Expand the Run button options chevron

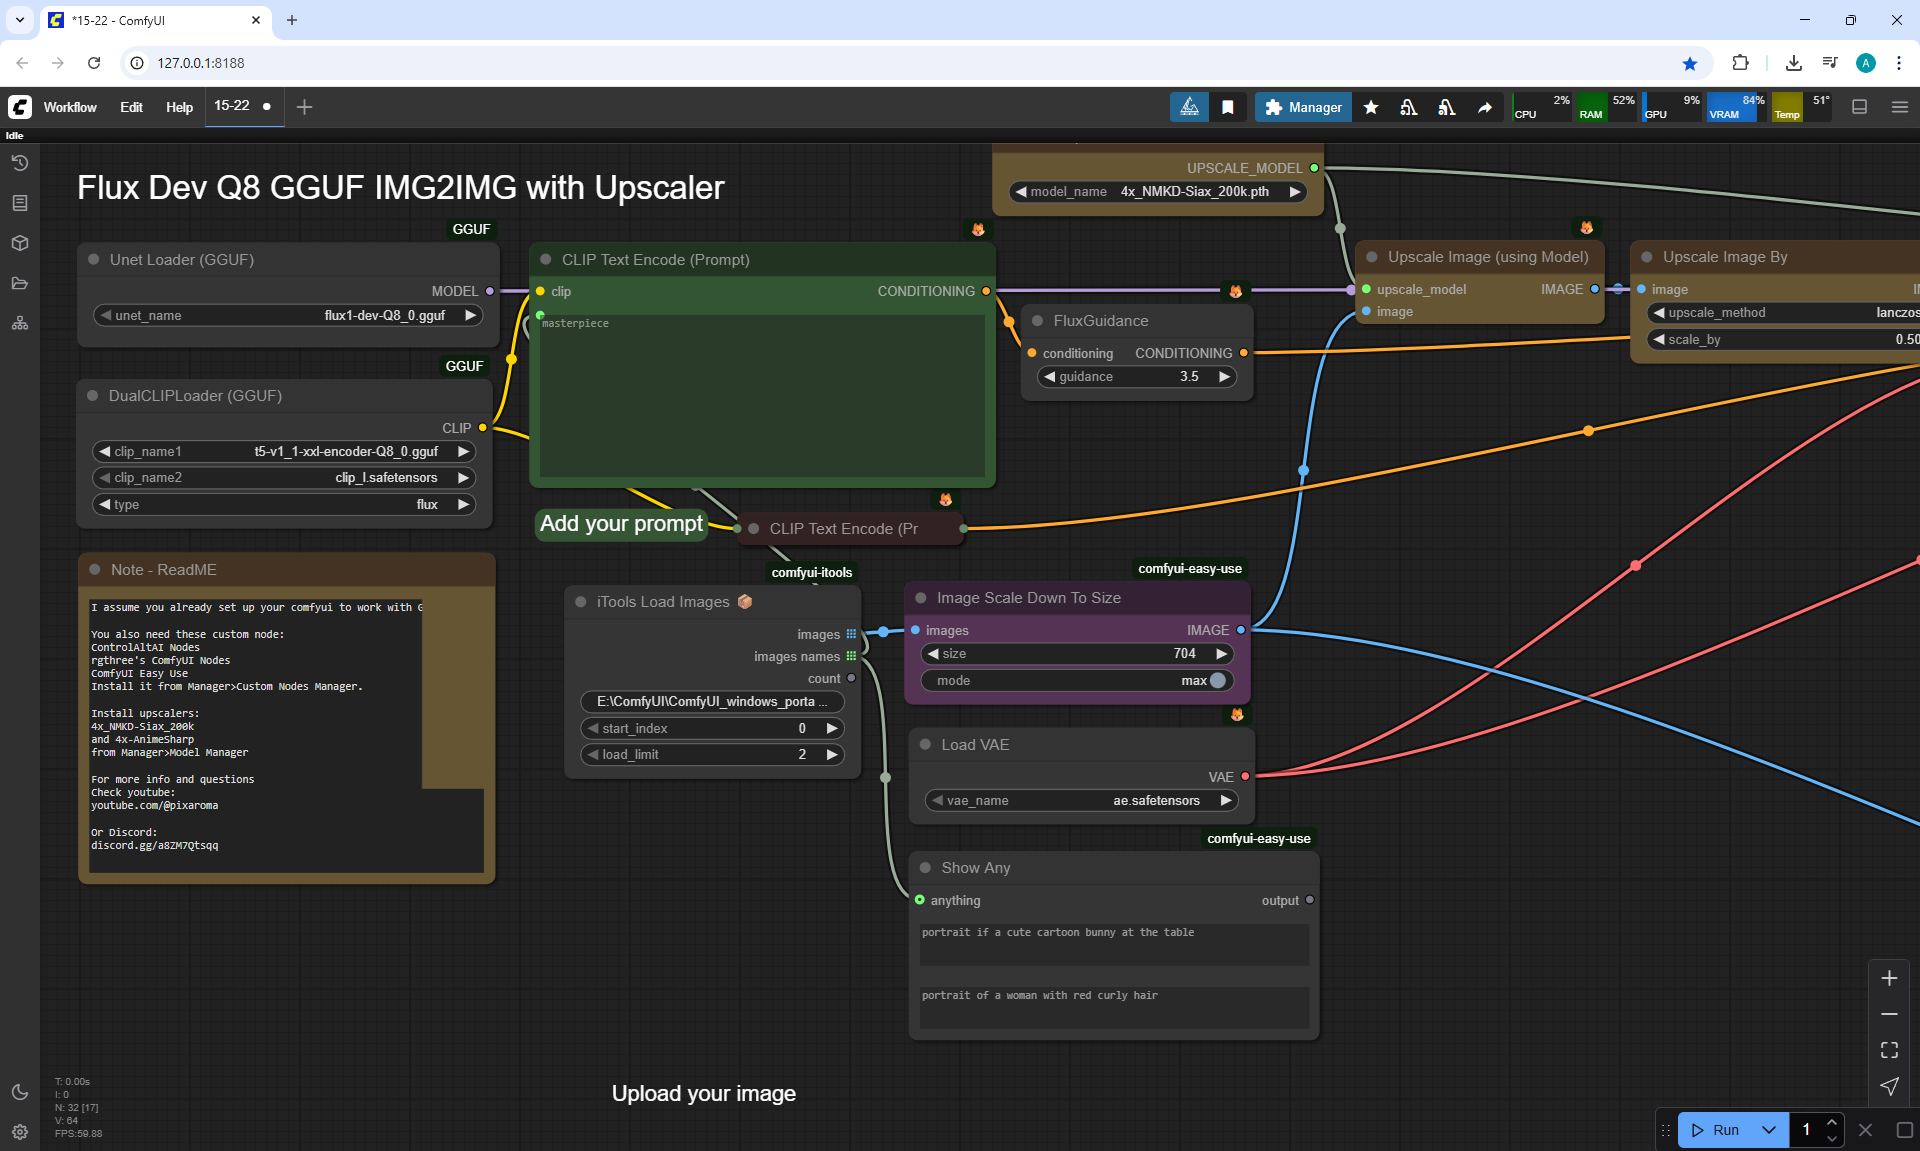(x=1768, y=1130)
